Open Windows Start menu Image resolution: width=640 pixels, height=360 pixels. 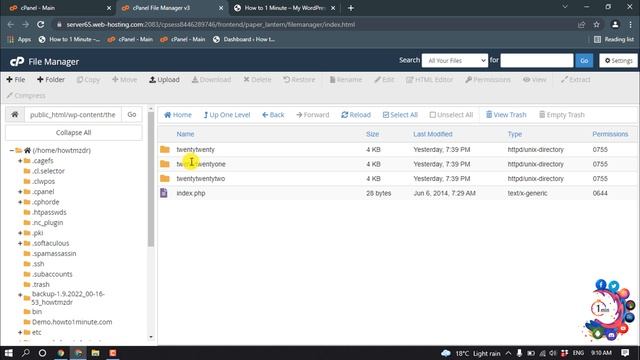pos(8,353)
